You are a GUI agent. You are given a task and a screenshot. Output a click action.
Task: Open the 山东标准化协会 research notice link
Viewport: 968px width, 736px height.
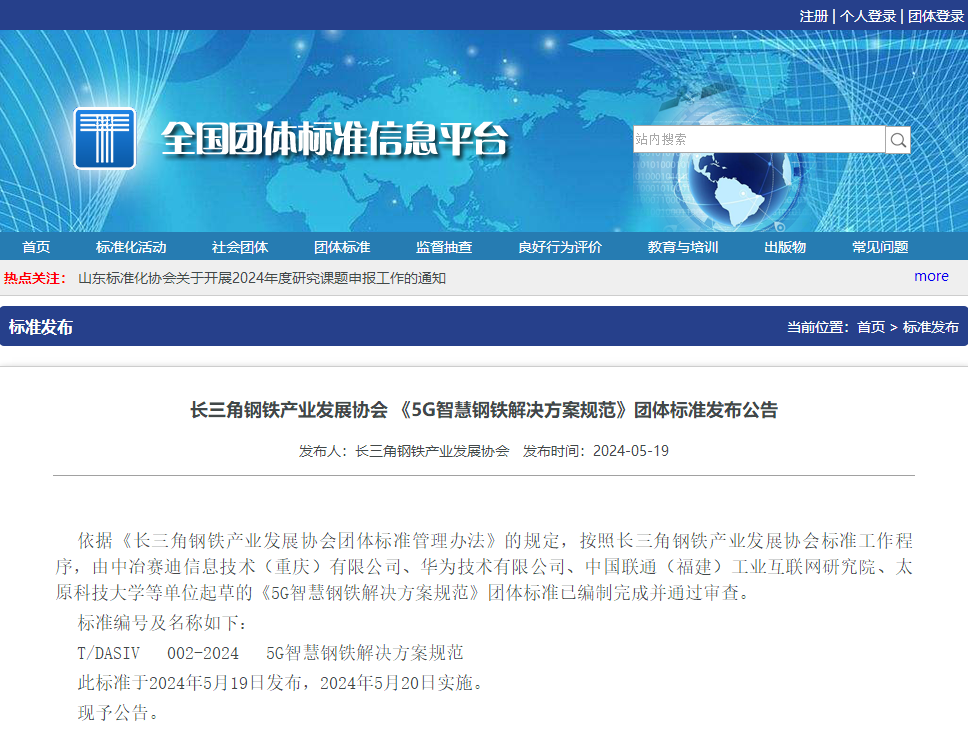pyautogui.click(x=262, y=278)
